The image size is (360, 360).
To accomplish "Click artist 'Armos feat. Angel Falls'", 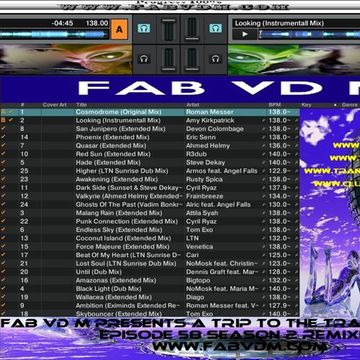I will pyautogui.click(x=222, y=171).
